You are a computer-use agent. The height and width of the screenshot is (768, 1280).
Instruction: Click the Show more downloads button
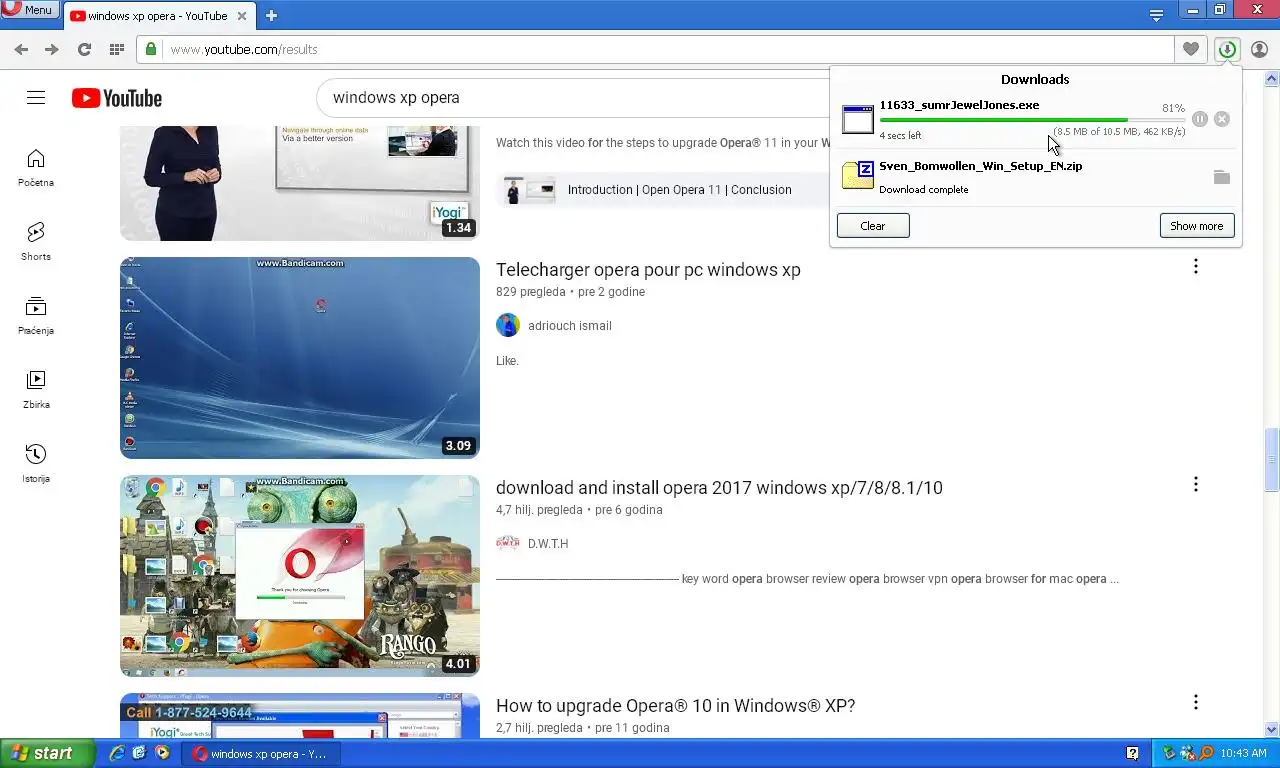coord(1197,226)
